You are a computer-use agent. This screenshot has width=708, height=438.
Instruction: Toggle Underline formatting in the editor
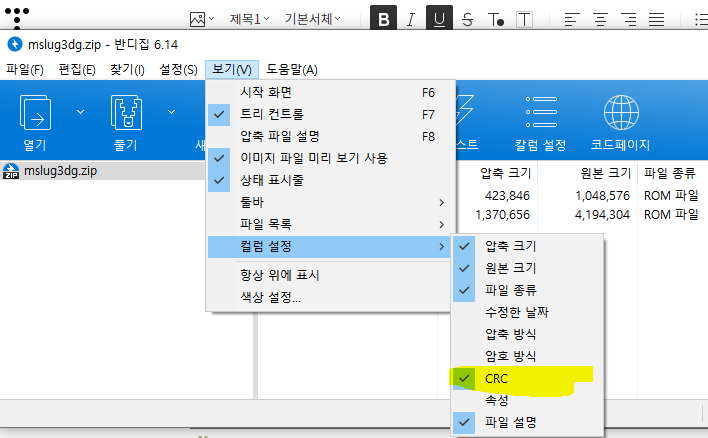(439, 19)
